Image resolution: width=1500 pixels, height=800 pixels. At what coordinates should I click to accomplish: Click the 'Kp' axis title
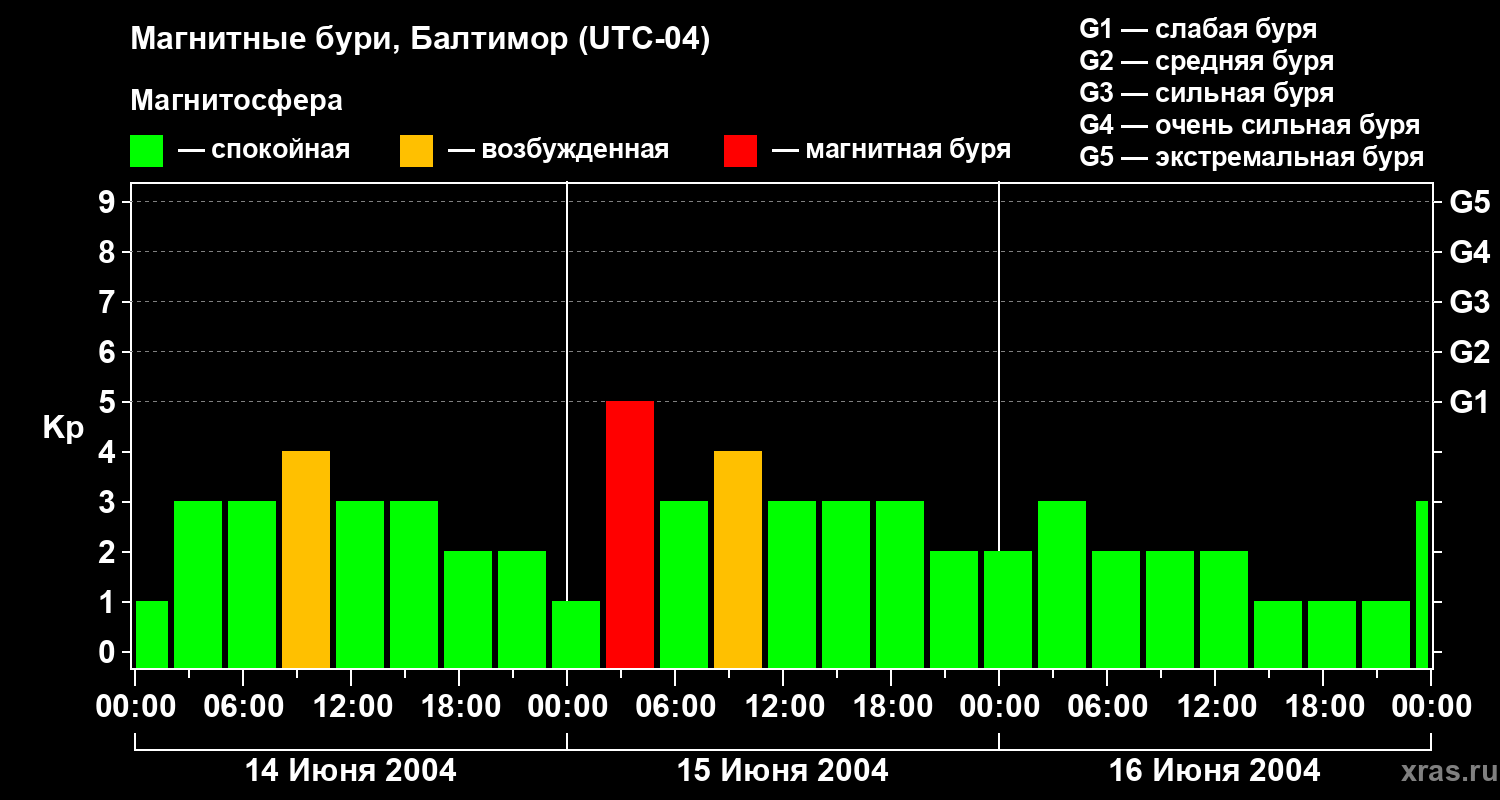point(63,427)
